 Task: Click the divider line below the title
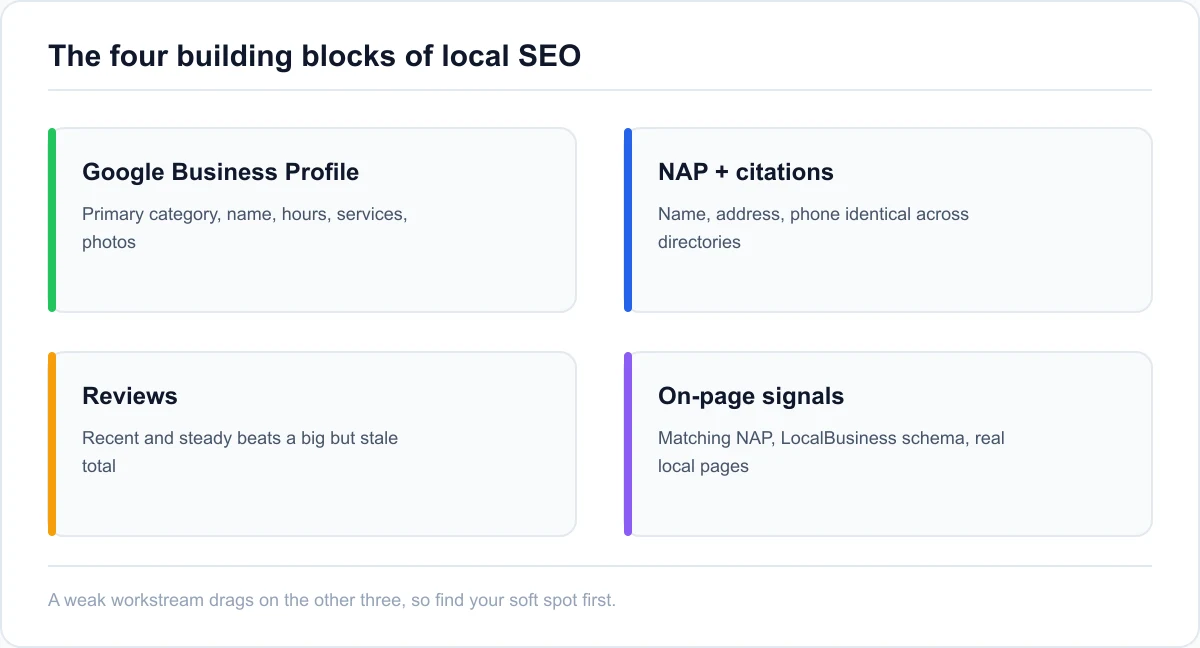pyautogui.click(x=600, y=90)
